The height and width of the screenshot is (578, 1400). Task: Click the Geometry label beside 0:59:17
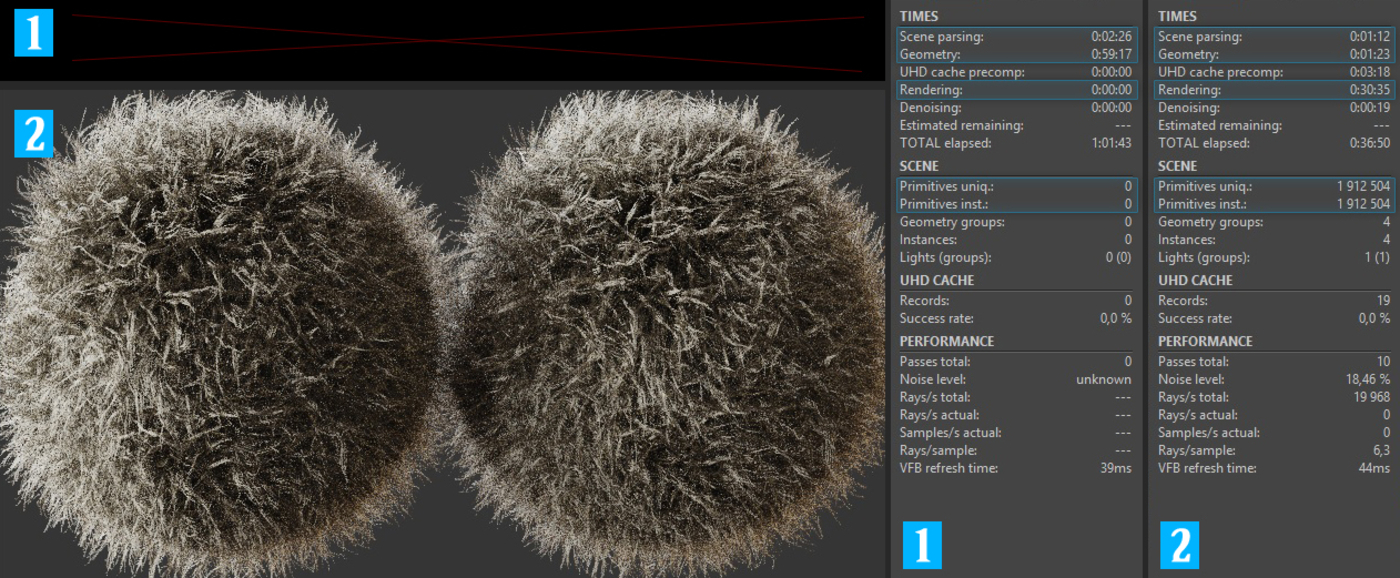click(929, 55)
